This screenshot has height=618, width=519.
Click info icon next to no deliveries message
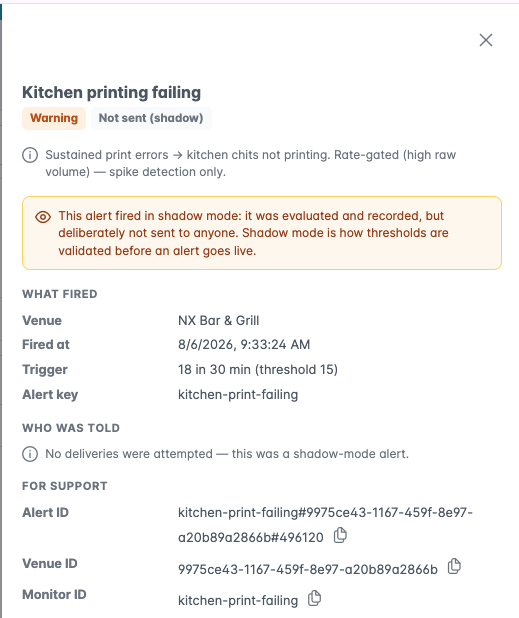click(30, 454)
